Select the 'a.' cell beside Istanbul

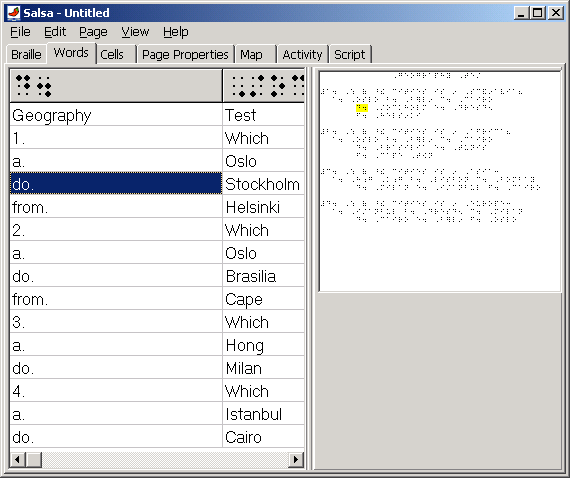click(x=116, y=414)
